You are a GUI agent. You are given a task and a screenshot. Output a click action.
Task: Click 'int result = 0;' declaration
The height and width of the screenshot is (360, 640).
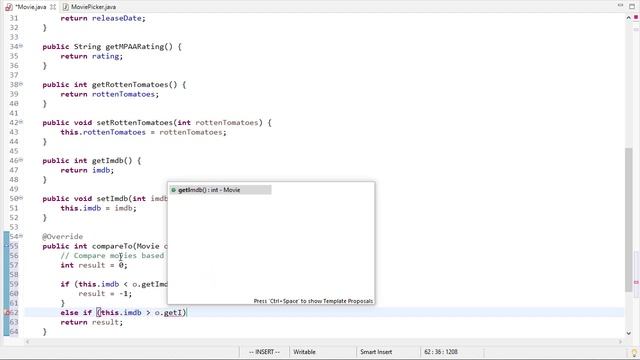[94, 265]
